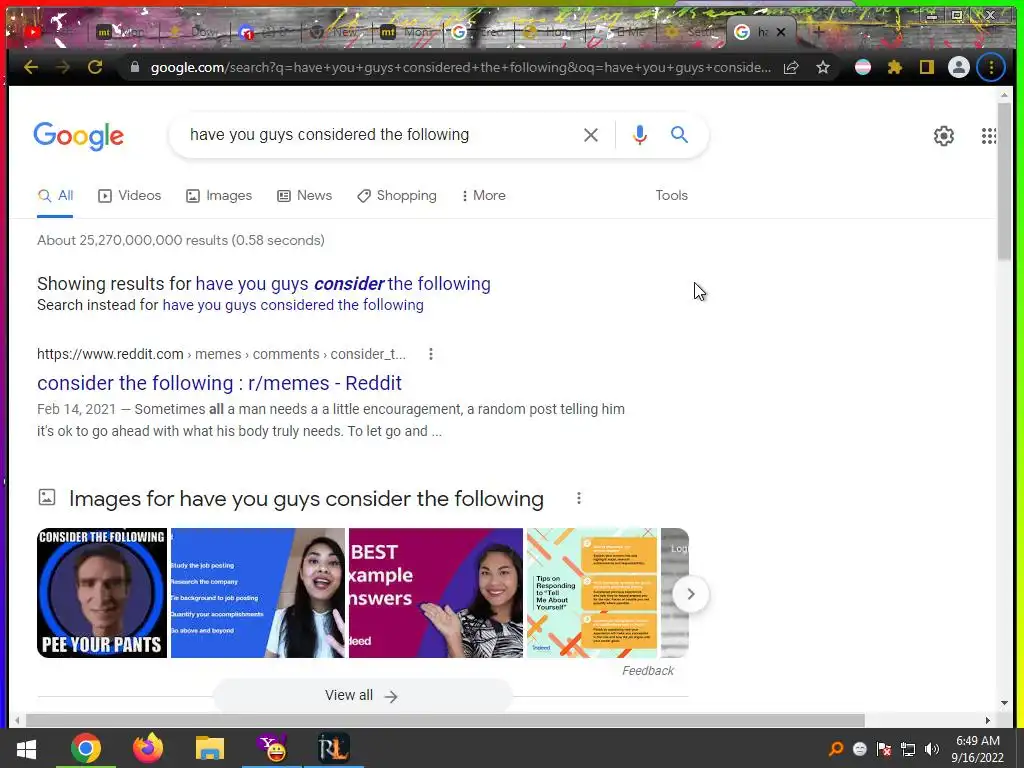Open the Windows Start menu

(26, 748)
